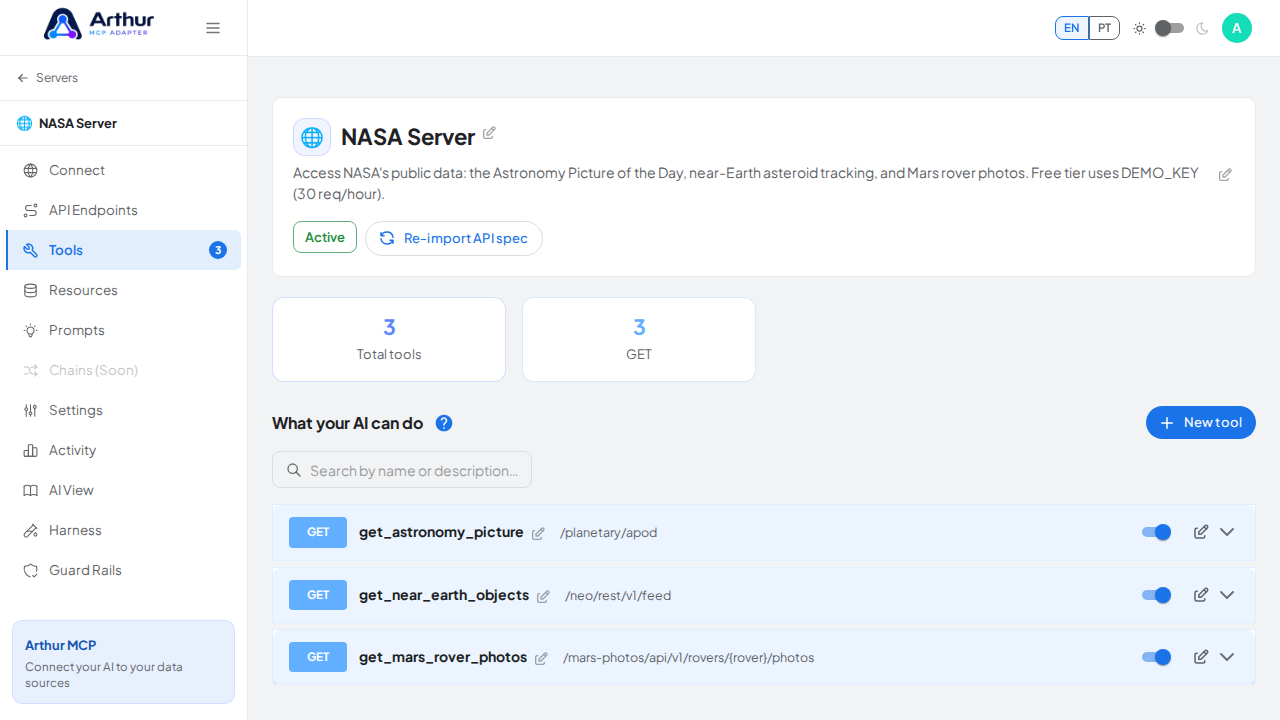Click the NASA Server page title

coord(408,137)
